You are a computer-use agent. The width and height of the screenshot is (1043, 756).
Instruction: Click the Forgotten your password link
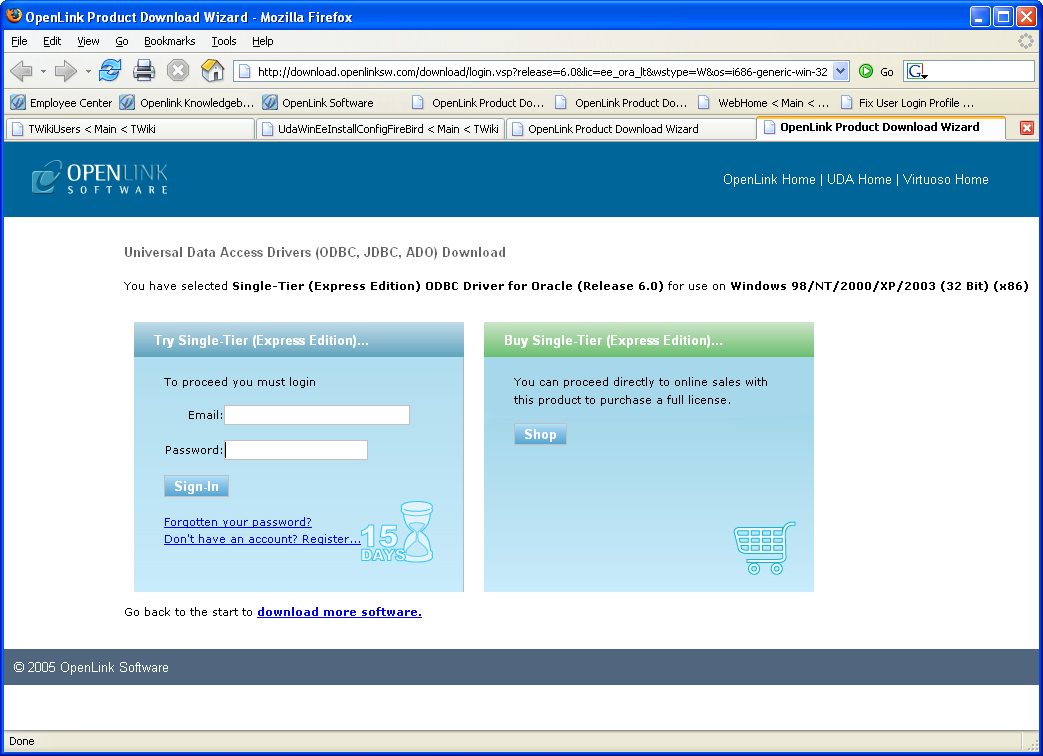237,522
